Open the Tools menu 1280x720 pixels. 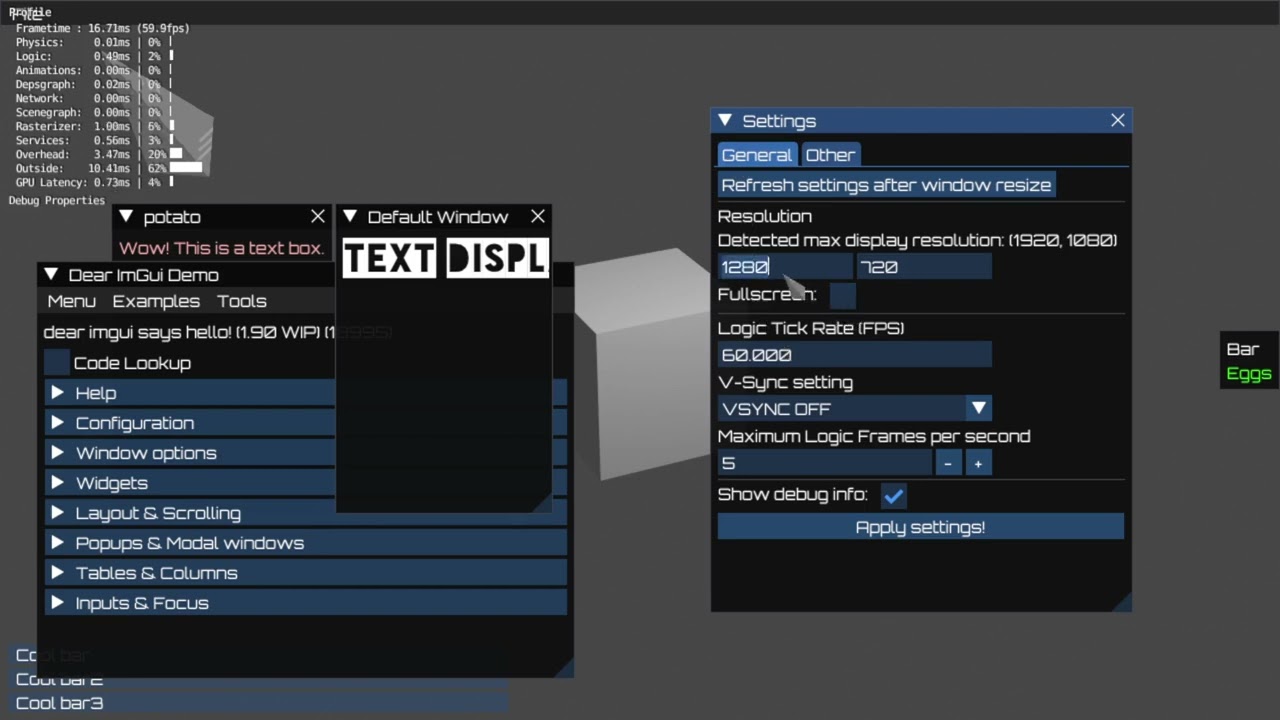242,301
